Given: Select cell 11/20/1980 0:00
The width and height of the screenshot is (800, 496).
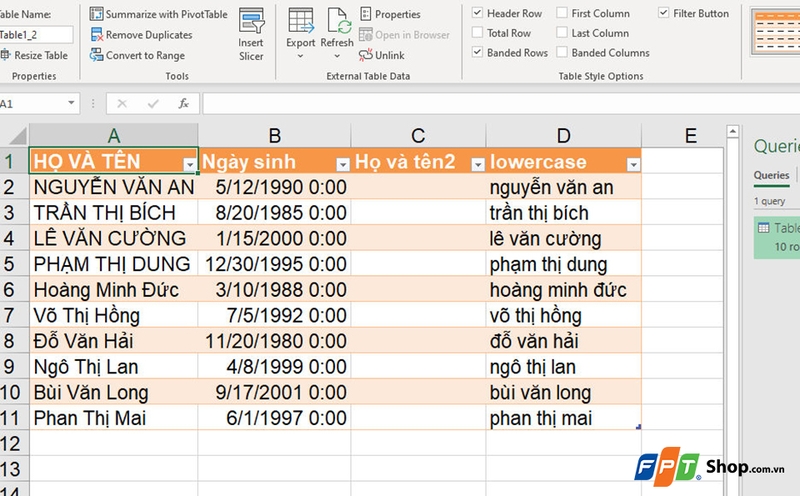Looking at the screenshot, I should pyautogui.click(x=274, y=340).
